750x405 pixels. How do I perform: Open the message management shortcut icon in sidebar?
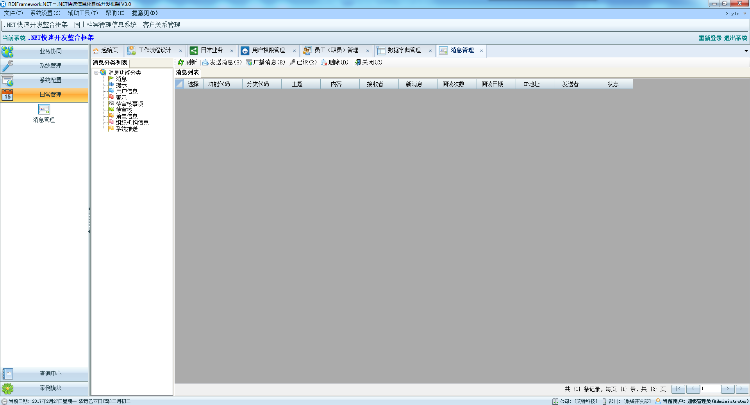click(x=44, y=114)
